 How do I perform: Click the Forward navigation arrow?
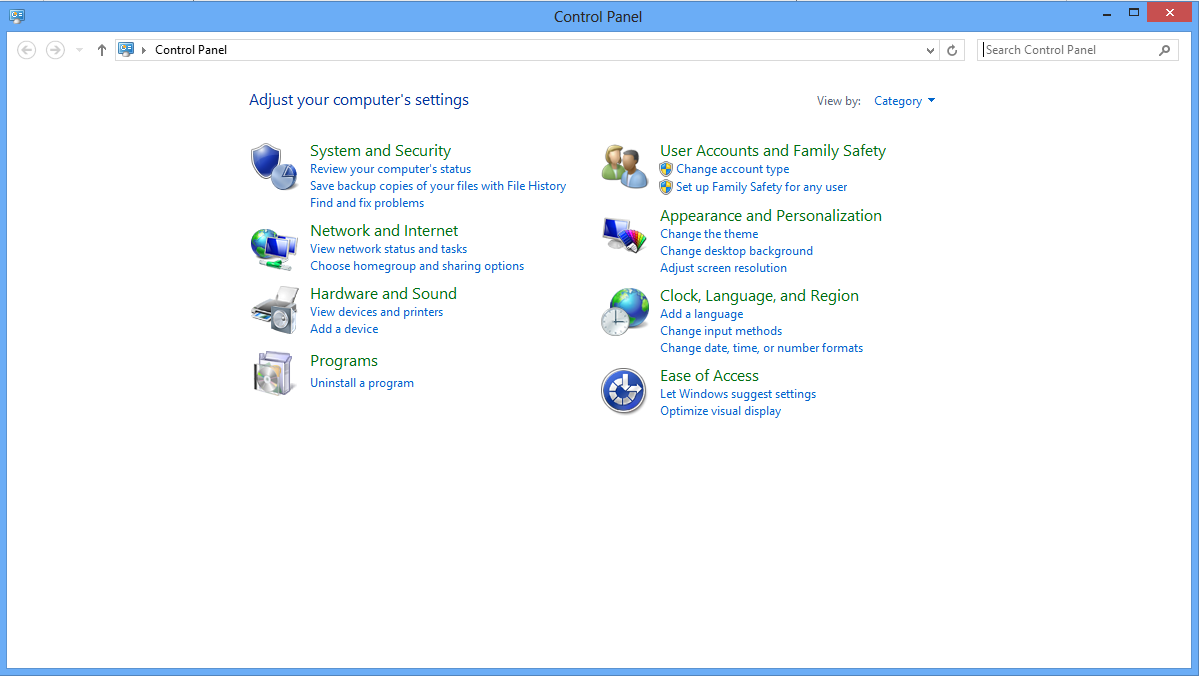pyautogui.click(x=55, y=50)
